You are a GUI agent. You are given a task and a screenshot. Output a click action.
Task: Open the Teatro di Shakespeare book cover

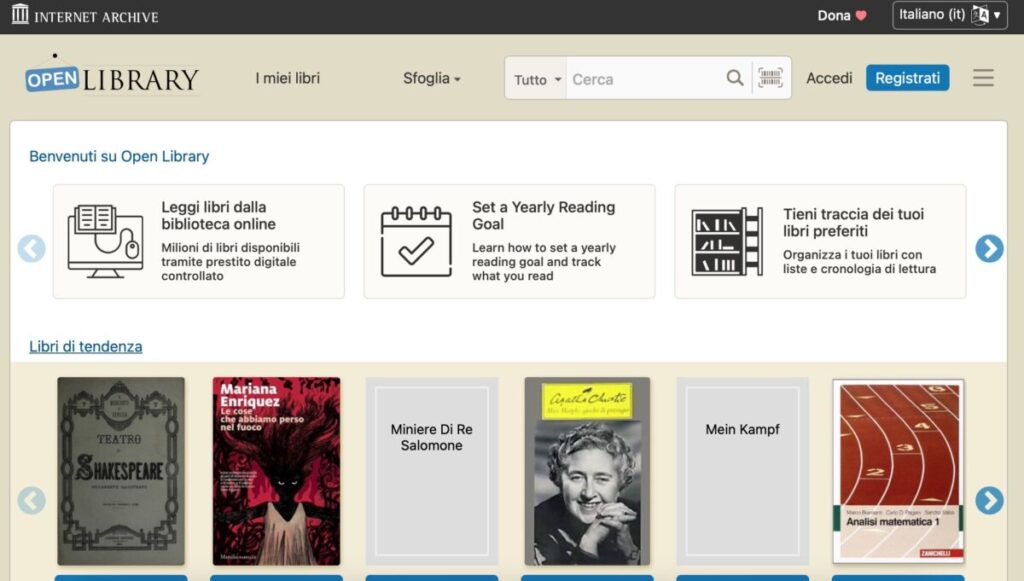(x=121, y=471)
